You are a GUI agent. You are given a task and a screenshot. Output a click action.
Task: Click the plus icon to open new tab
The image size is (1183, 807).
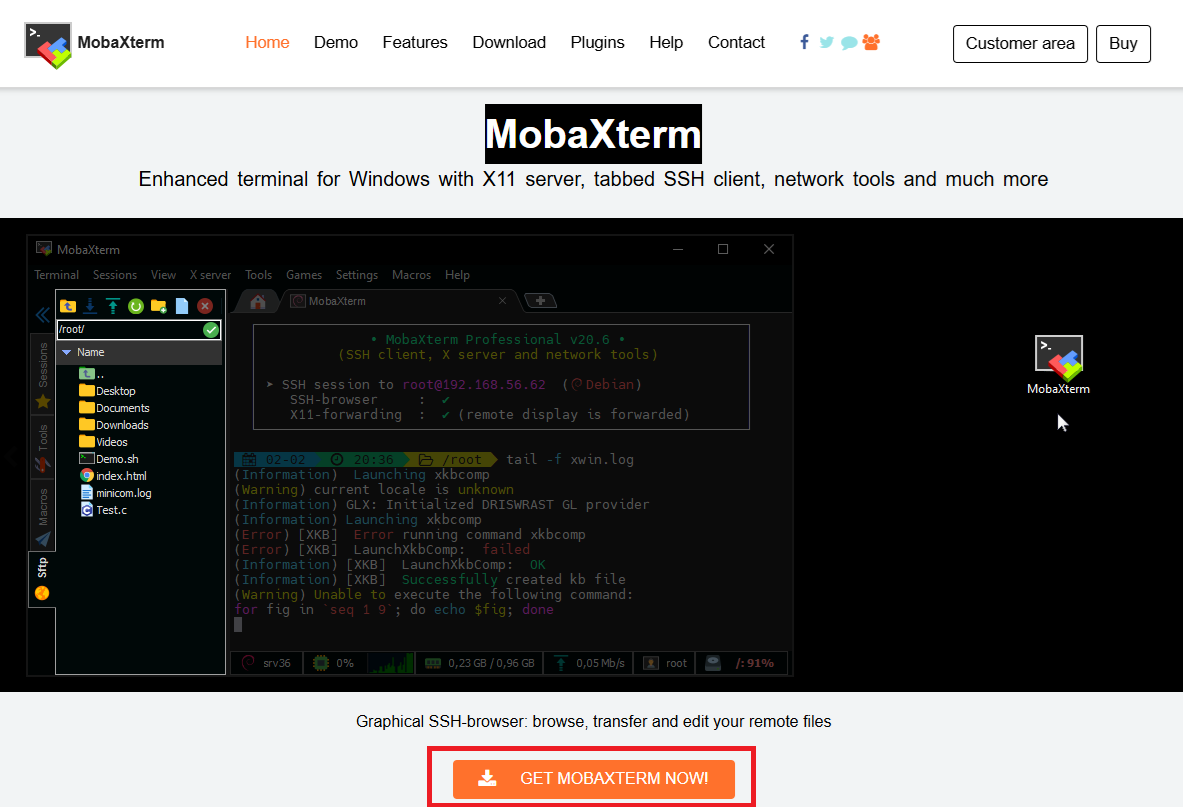(540, 301)
